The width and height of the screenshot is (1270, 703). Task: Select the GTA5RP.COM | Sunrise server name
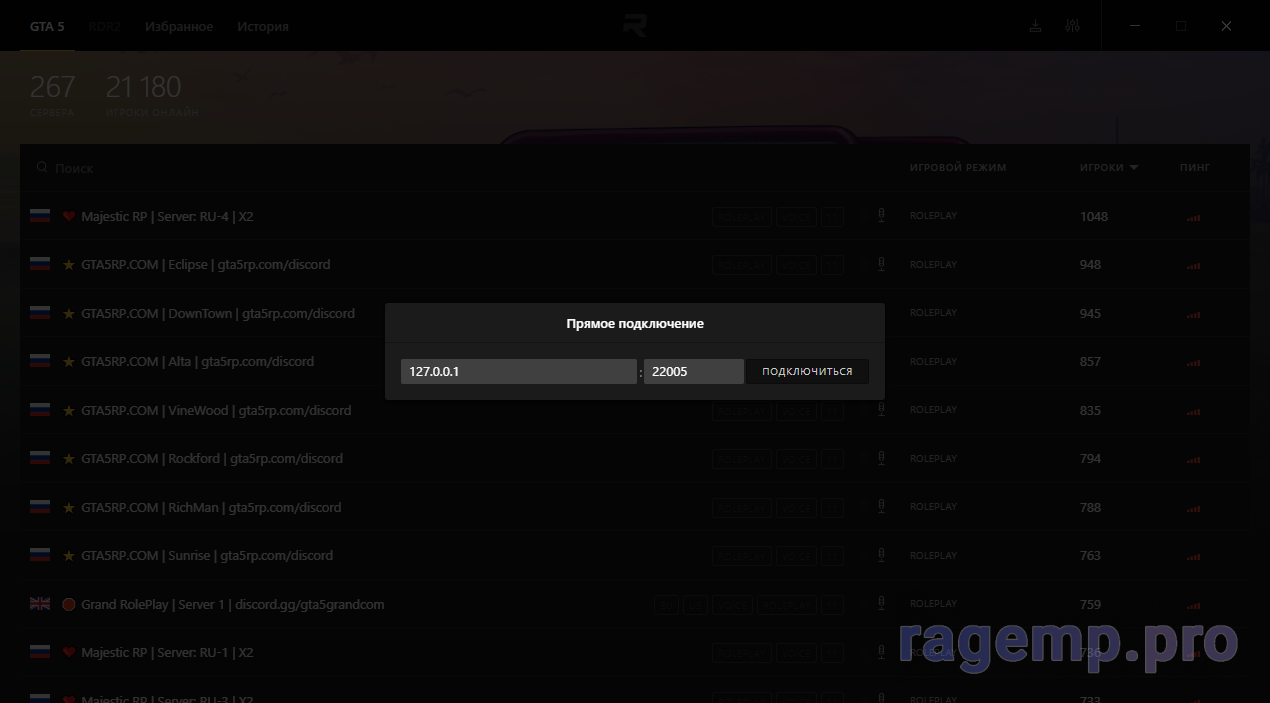point(207,556)
